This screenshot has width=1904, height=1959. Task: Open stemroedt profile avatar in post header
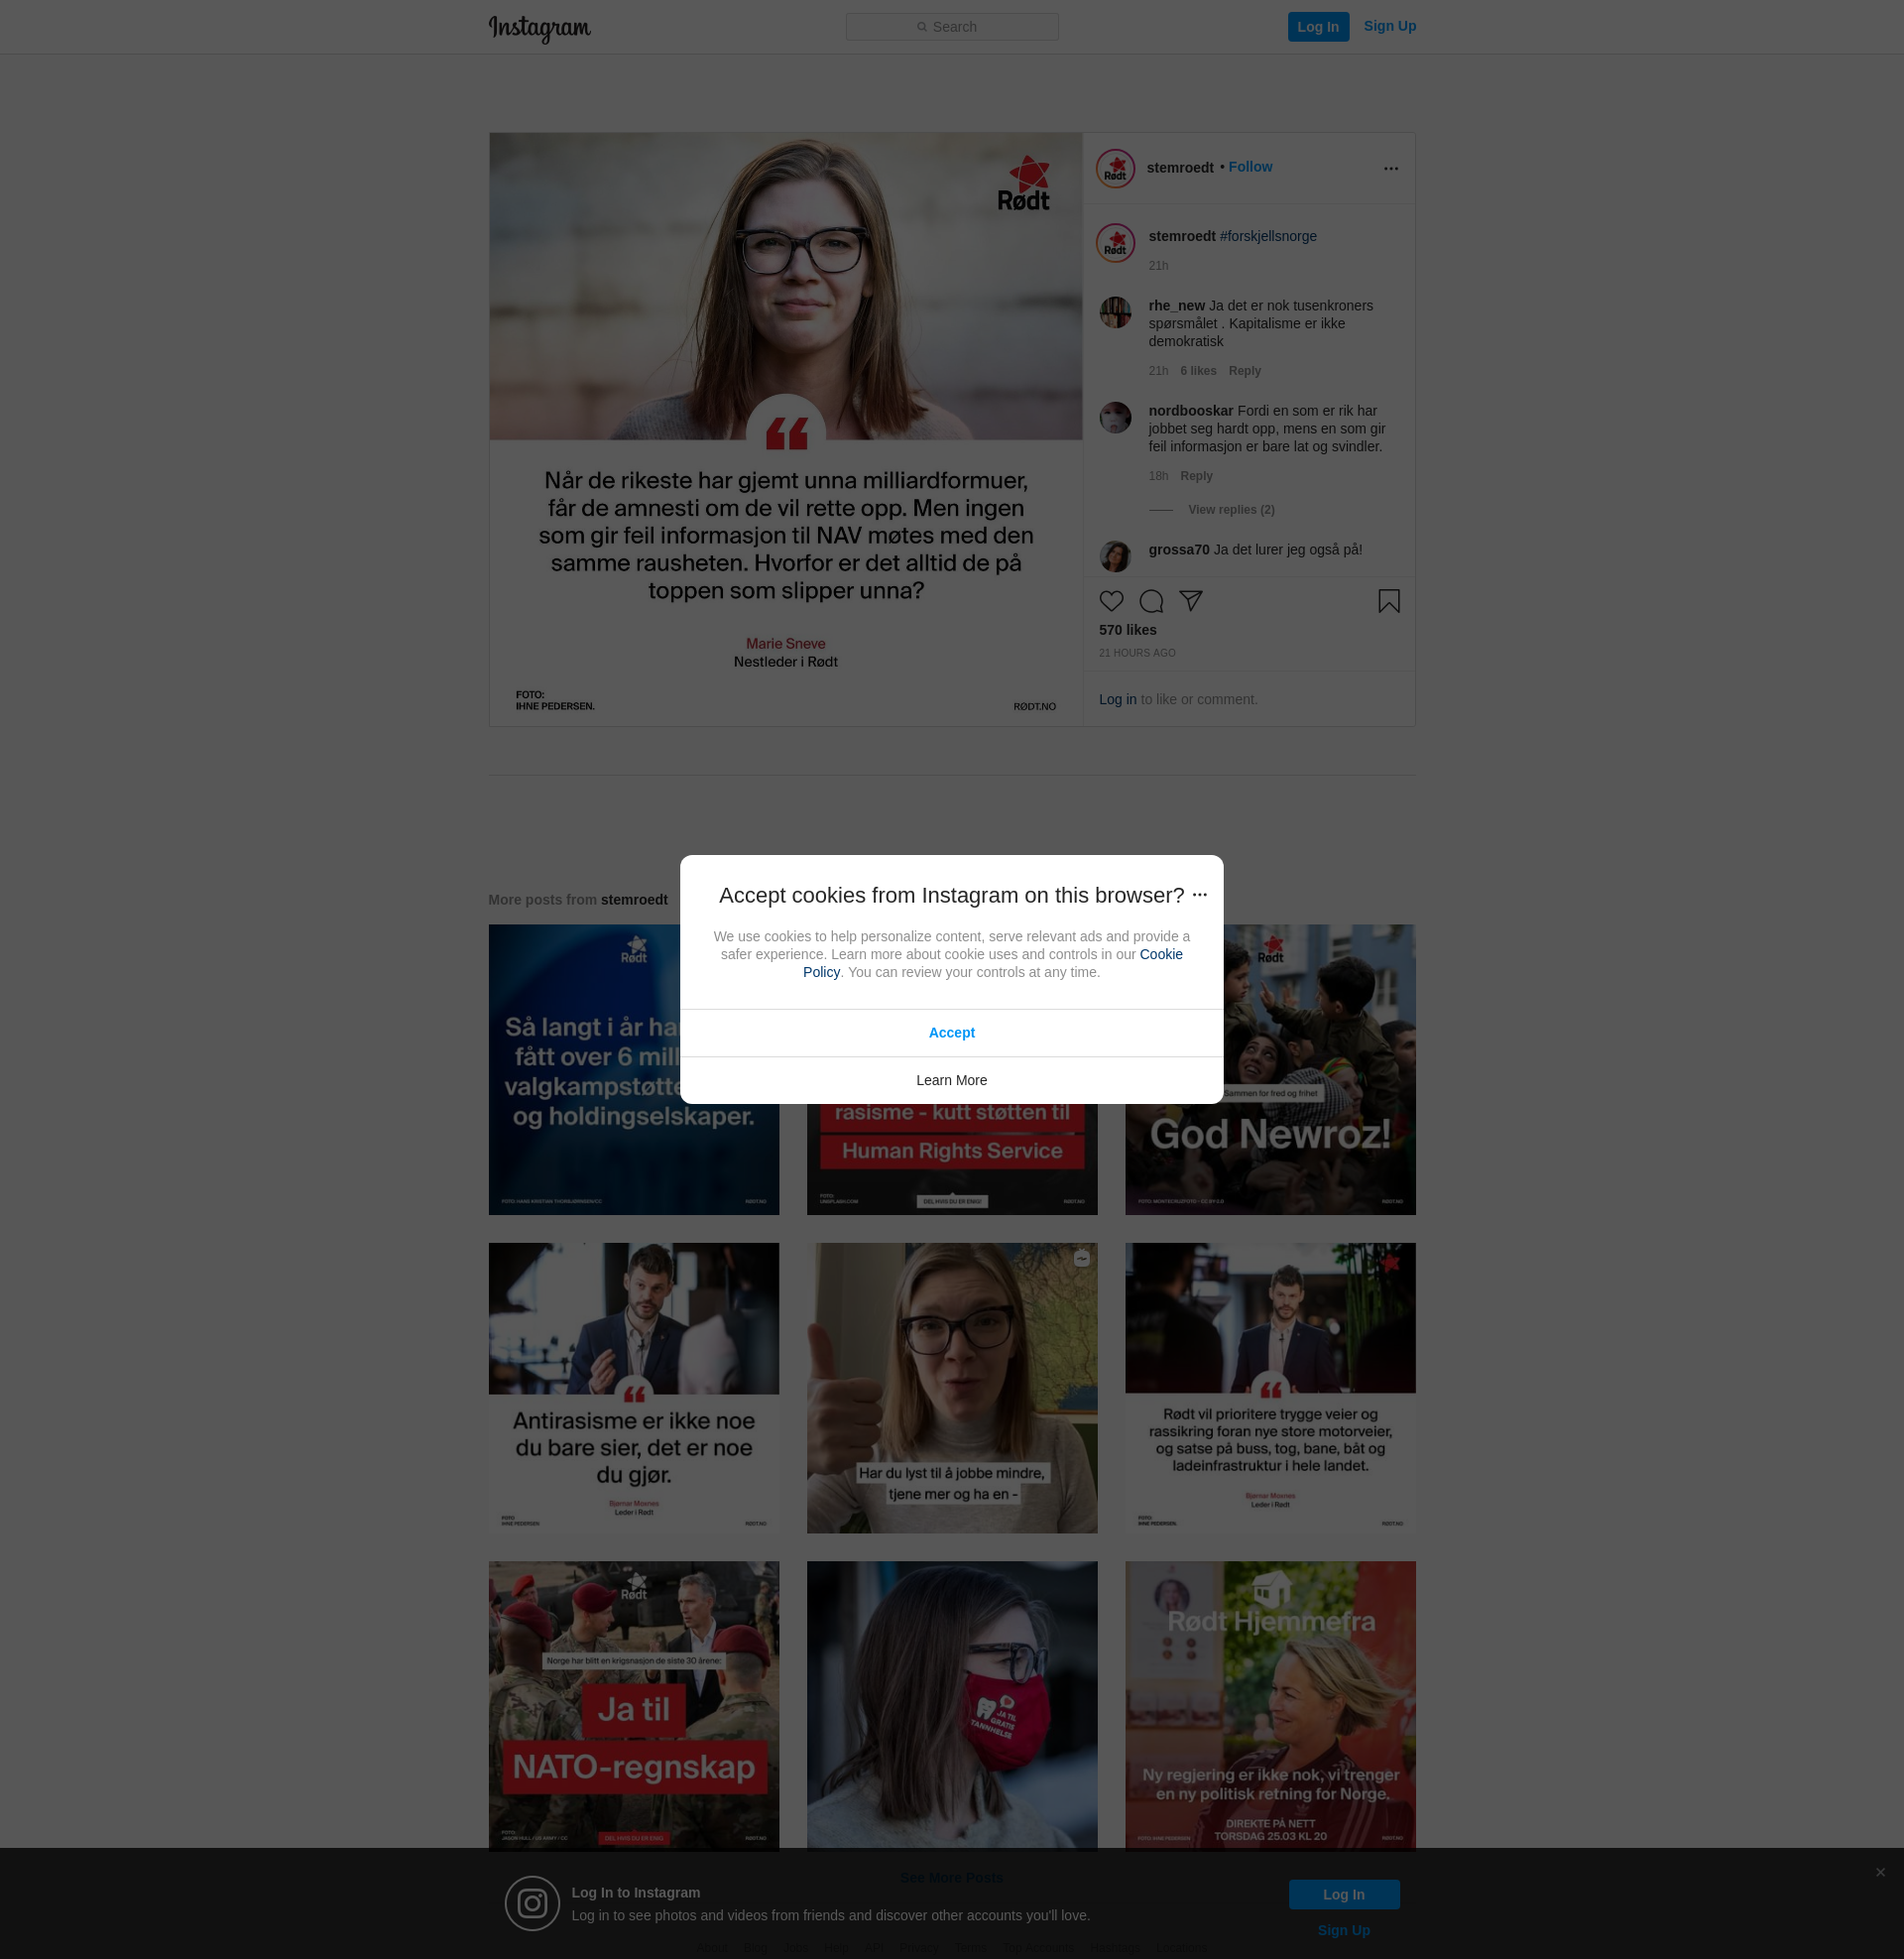tap(1115, 168)
